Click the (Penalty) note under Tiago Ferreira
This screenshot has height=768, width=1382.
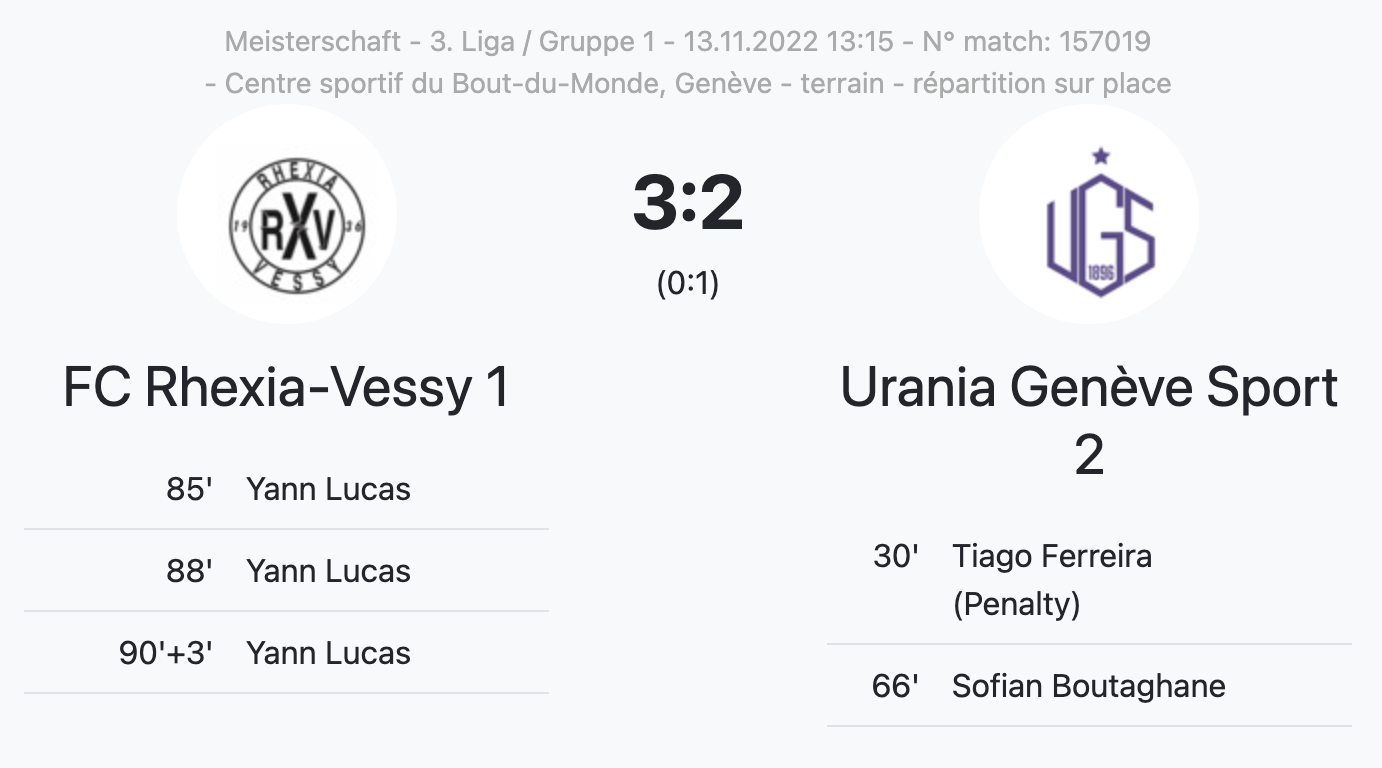pos(1016,604)
